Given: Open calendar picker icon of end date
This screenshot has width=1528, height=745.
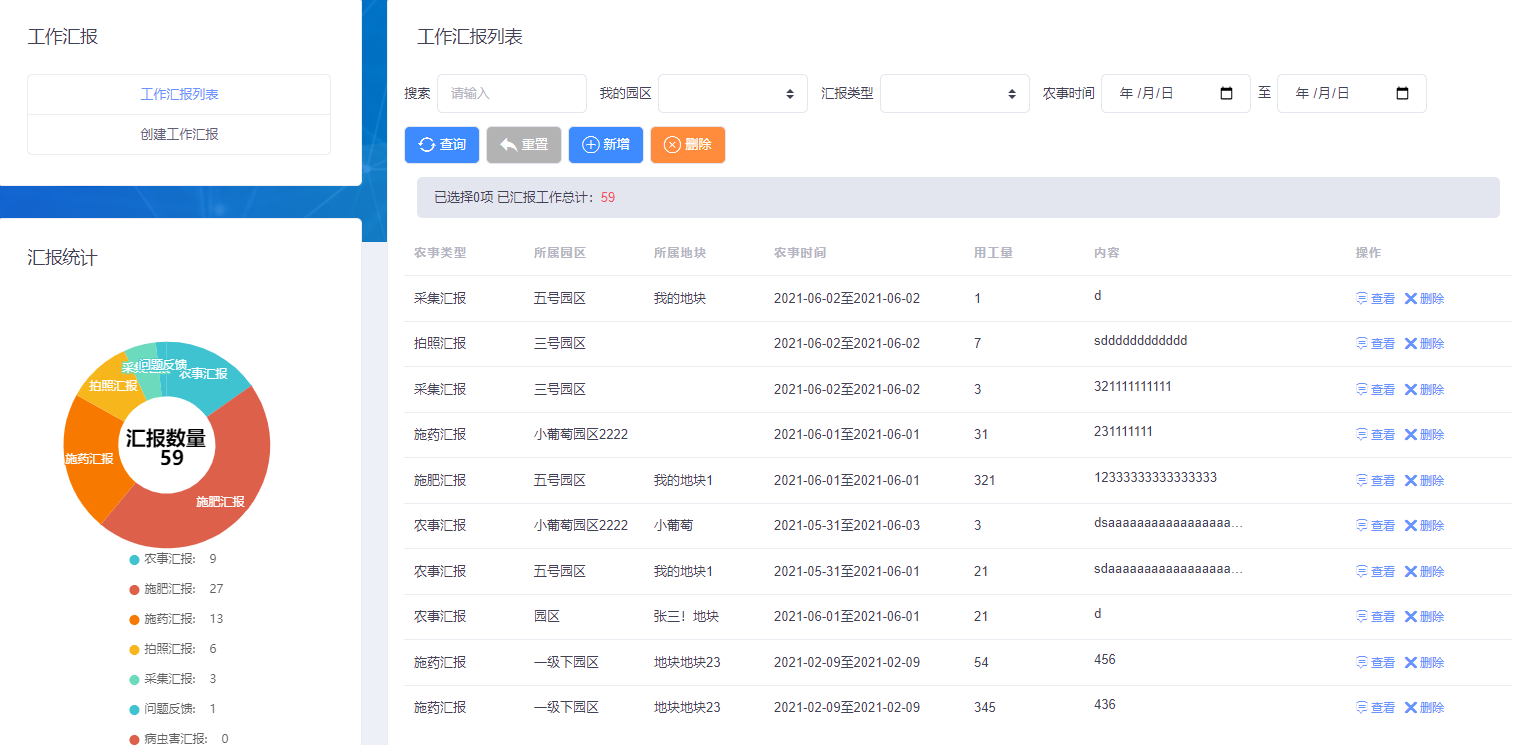Looking at the screenshot, I should point(1403,93).
